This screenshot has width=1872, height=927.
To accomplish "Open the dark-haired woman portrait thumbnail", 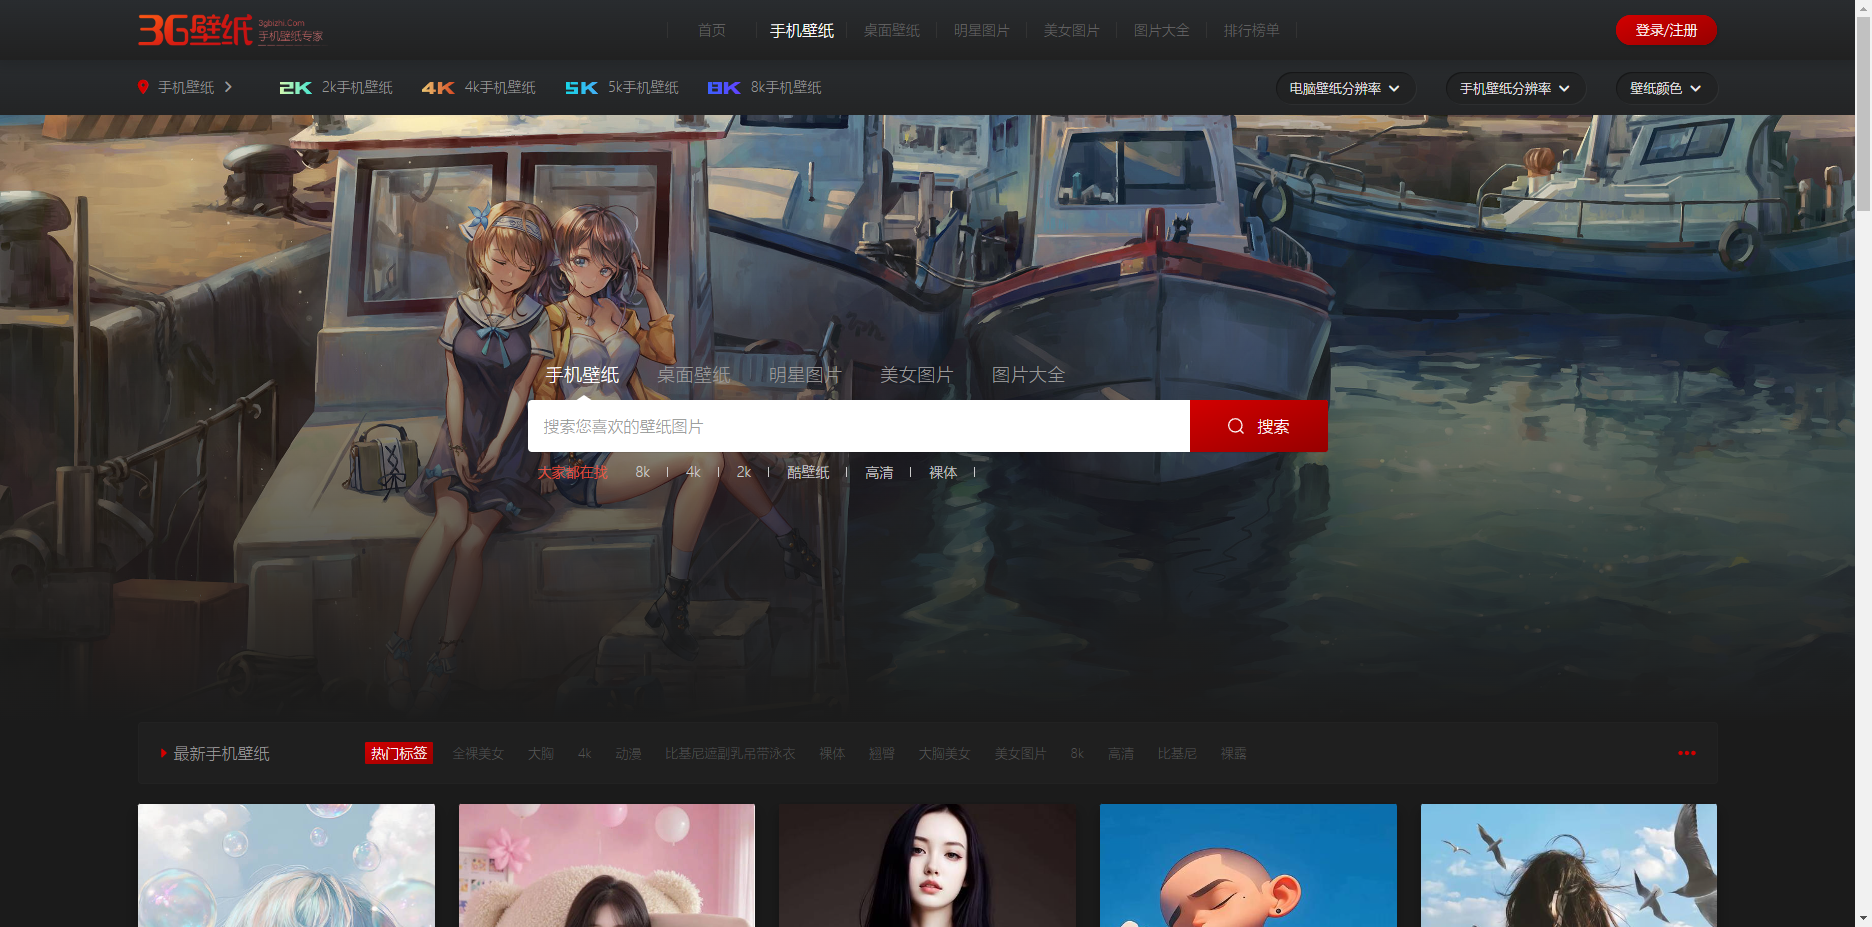I will [x=928, y=865].
